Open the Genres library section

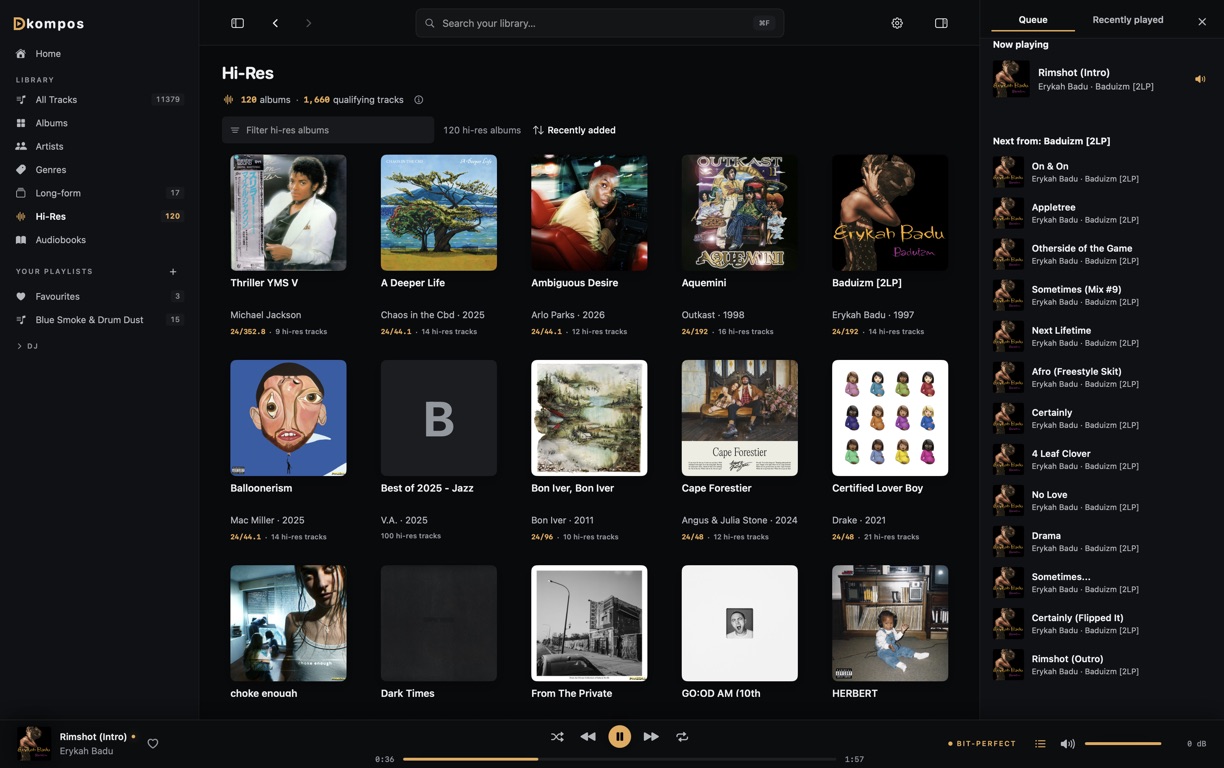[x=99, y=170]
